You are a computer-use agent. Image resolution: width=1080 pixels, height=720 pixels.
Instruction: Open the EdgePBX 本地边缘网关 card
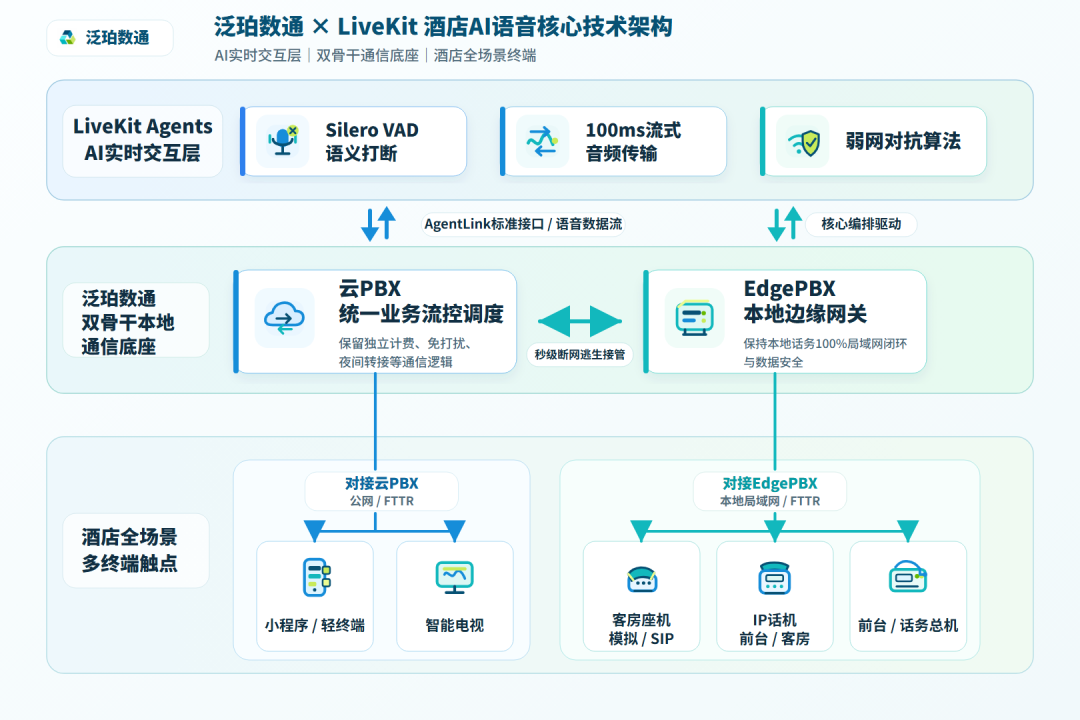click(785, 322)
